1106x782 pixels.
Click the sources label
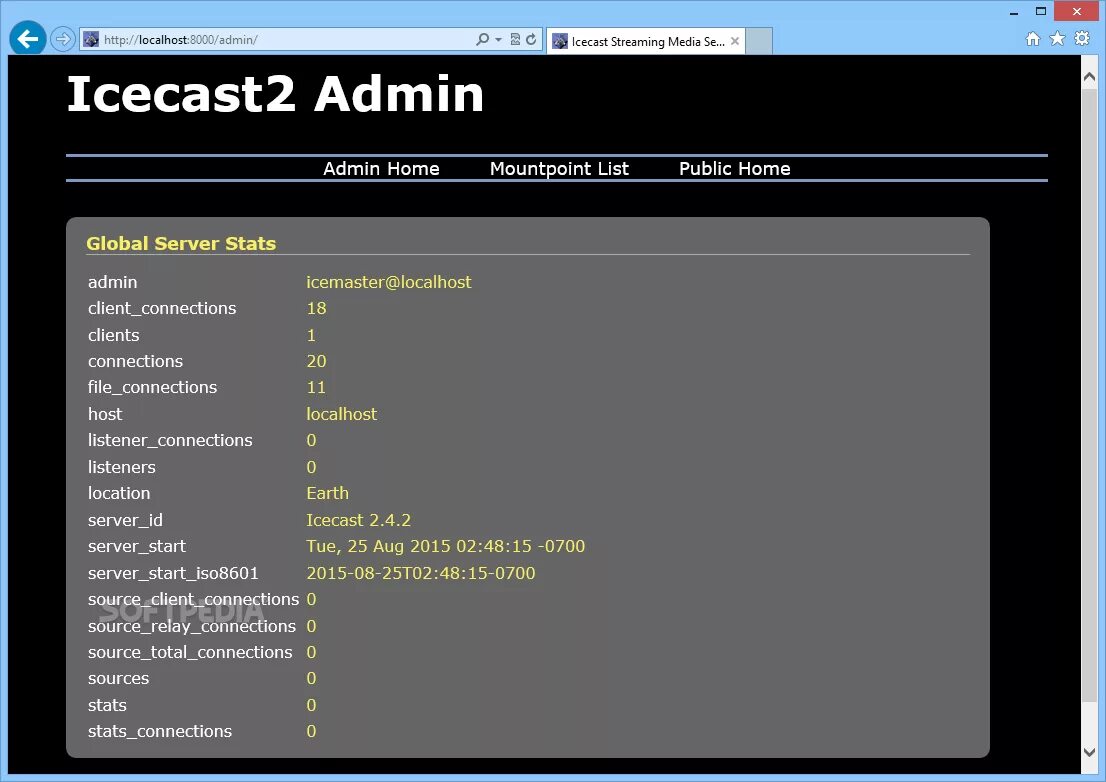point(118,678)
